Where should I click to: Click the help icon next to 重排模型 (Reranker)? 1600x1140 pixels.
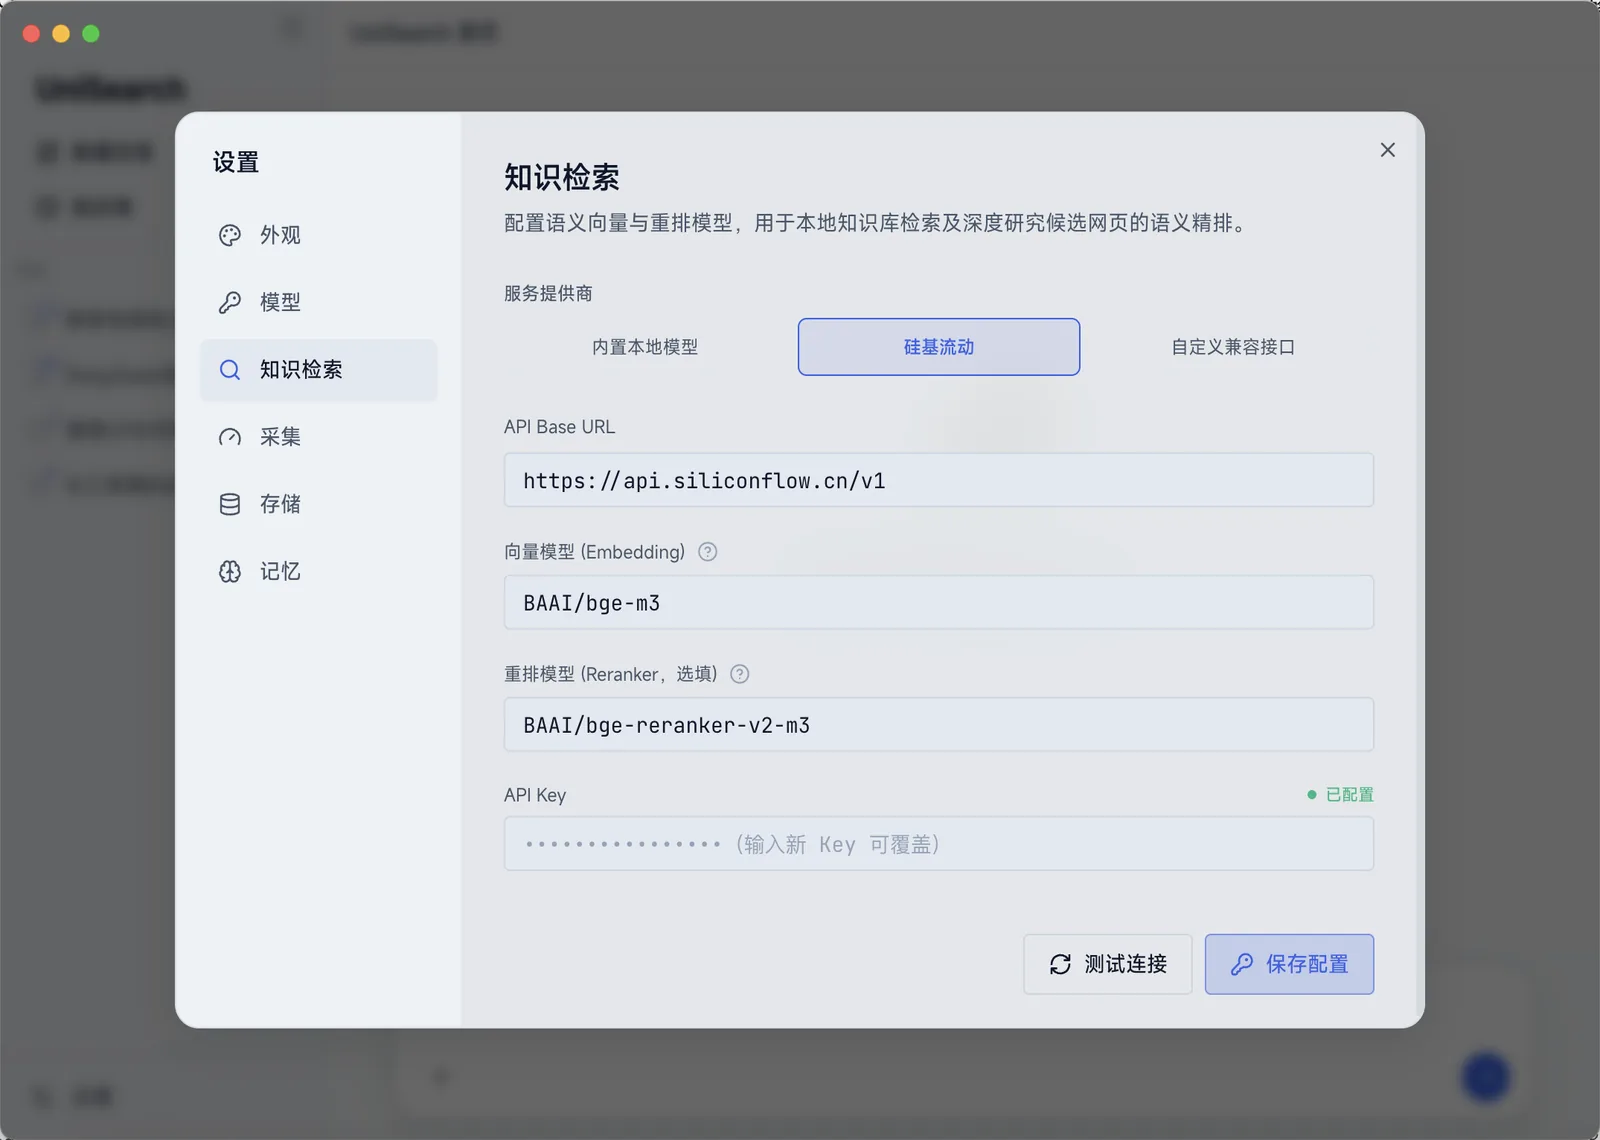[x=740, y=674]
